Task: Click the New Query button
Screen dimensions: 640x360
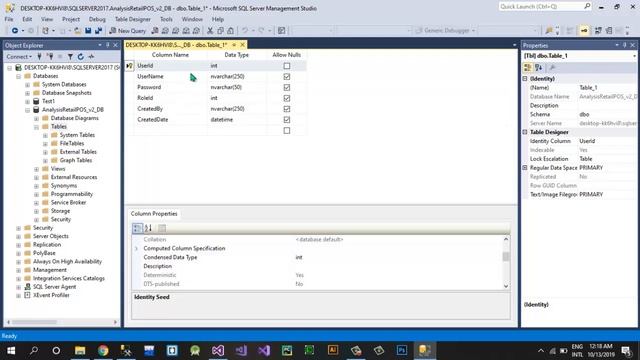Action: pos(128,31)
